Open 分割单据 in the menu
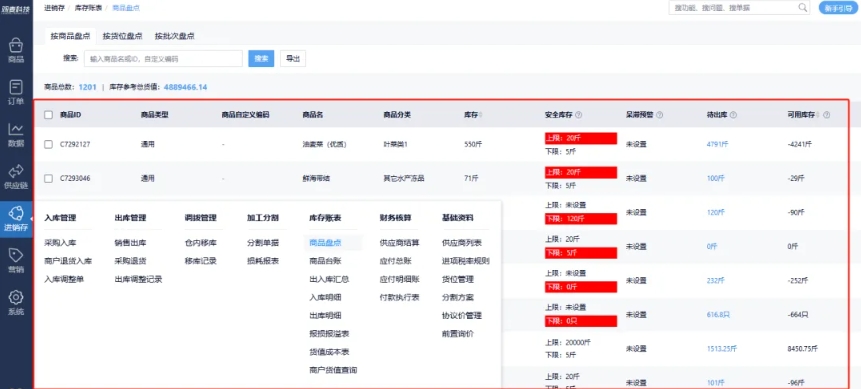The height and width of the screenshot is (389, 861). 263,243
